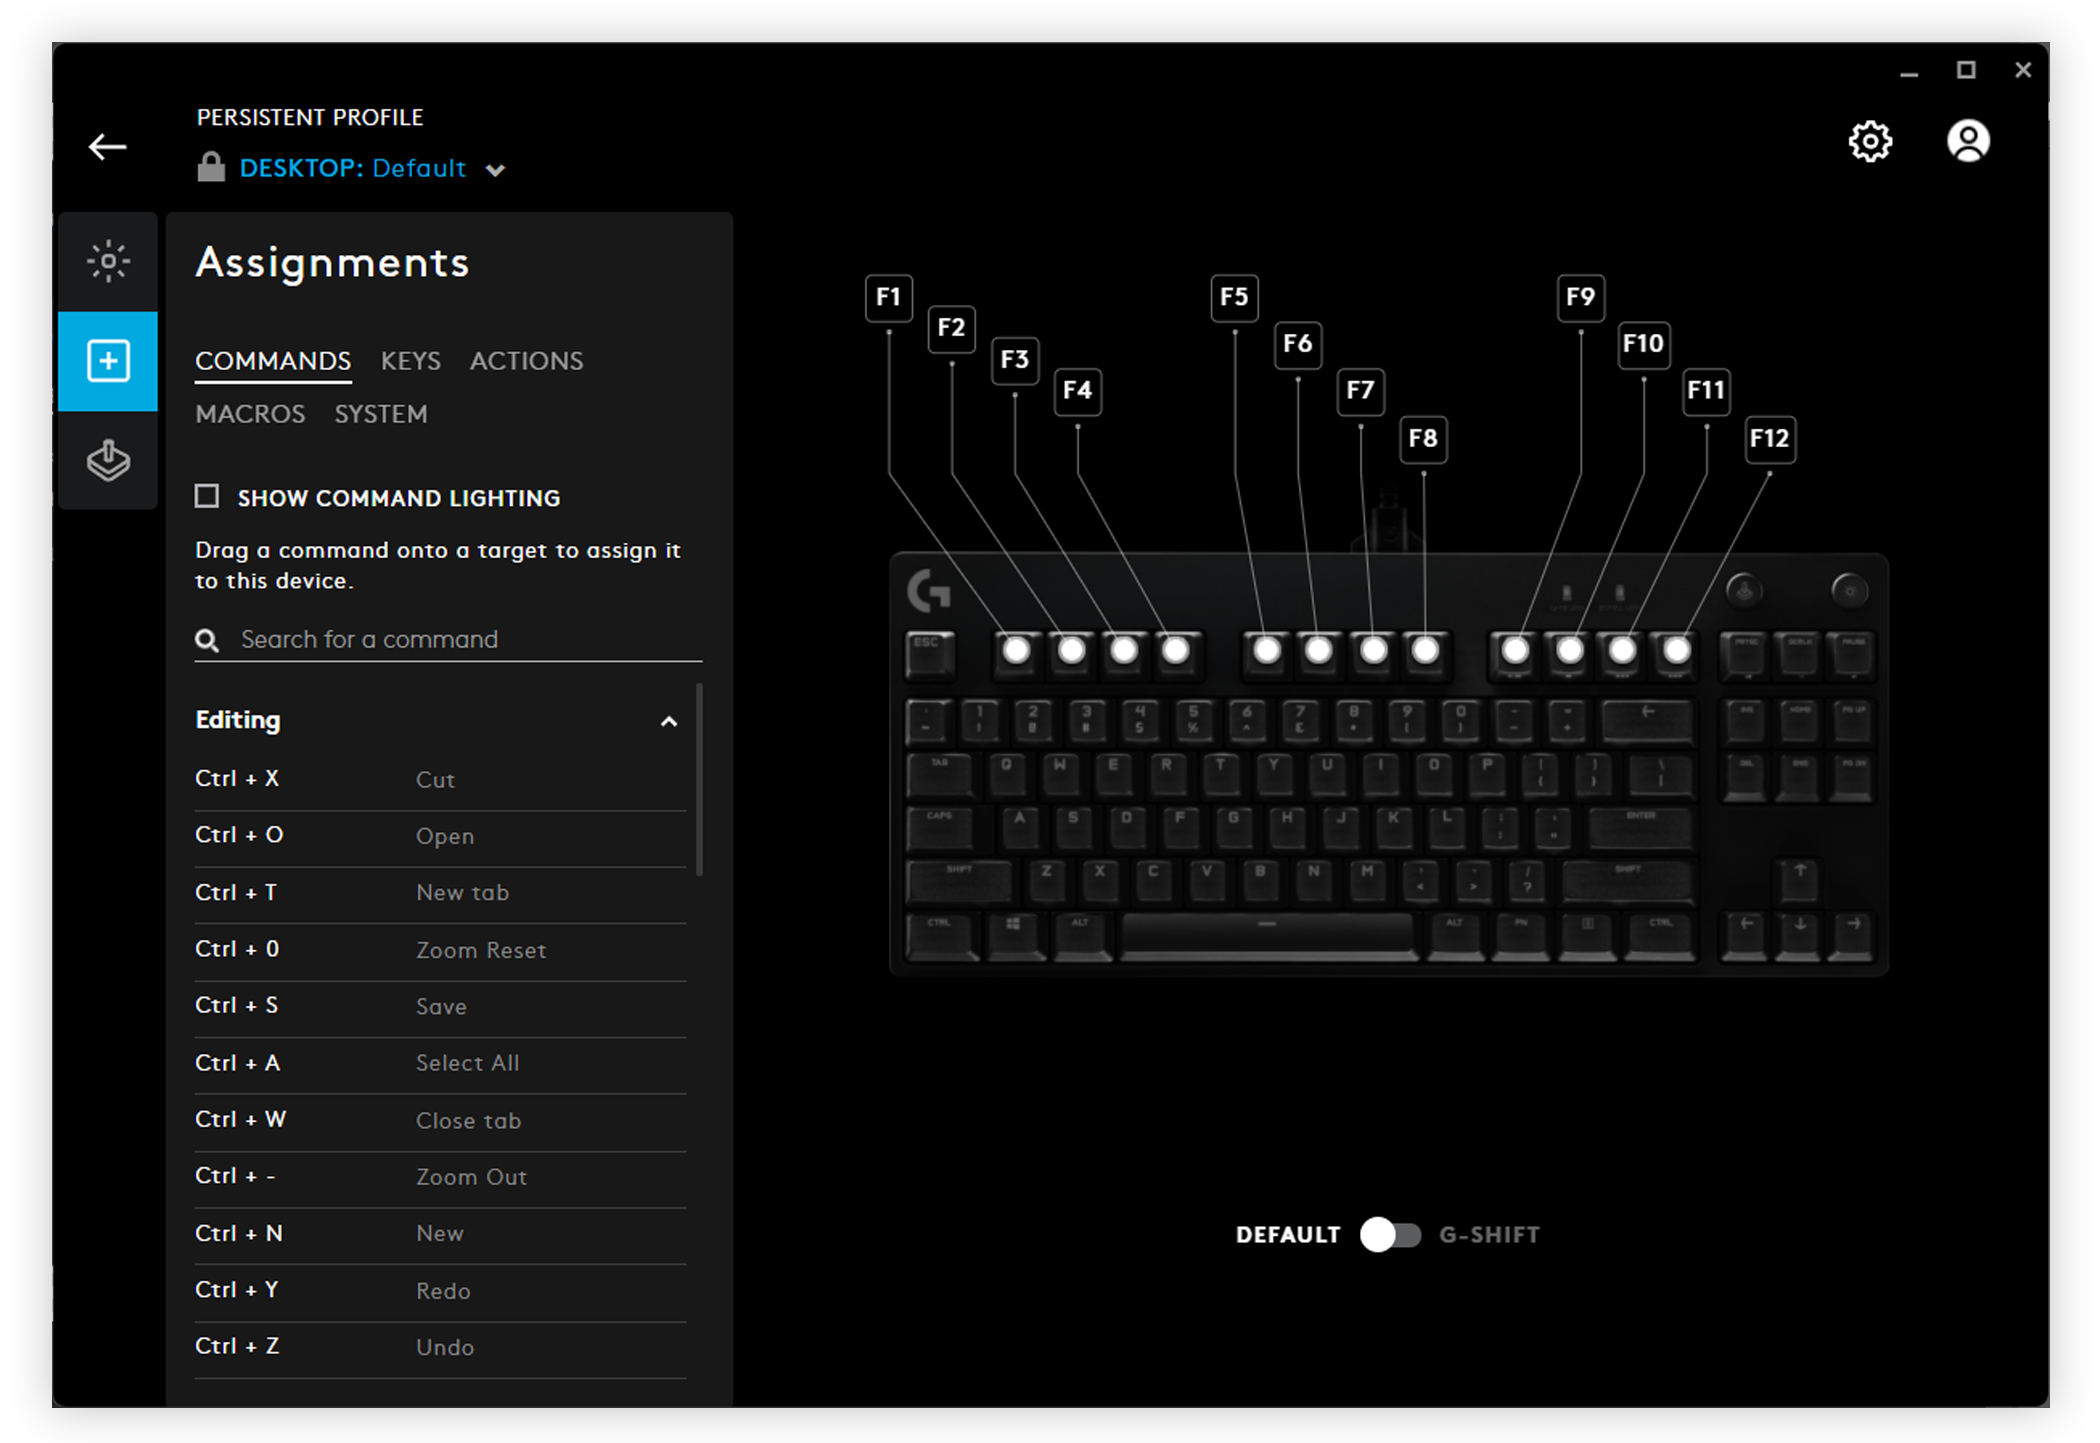Click the commands list scrollbar
This screenshot has width=2100, height=1443.
coord(699,780)
